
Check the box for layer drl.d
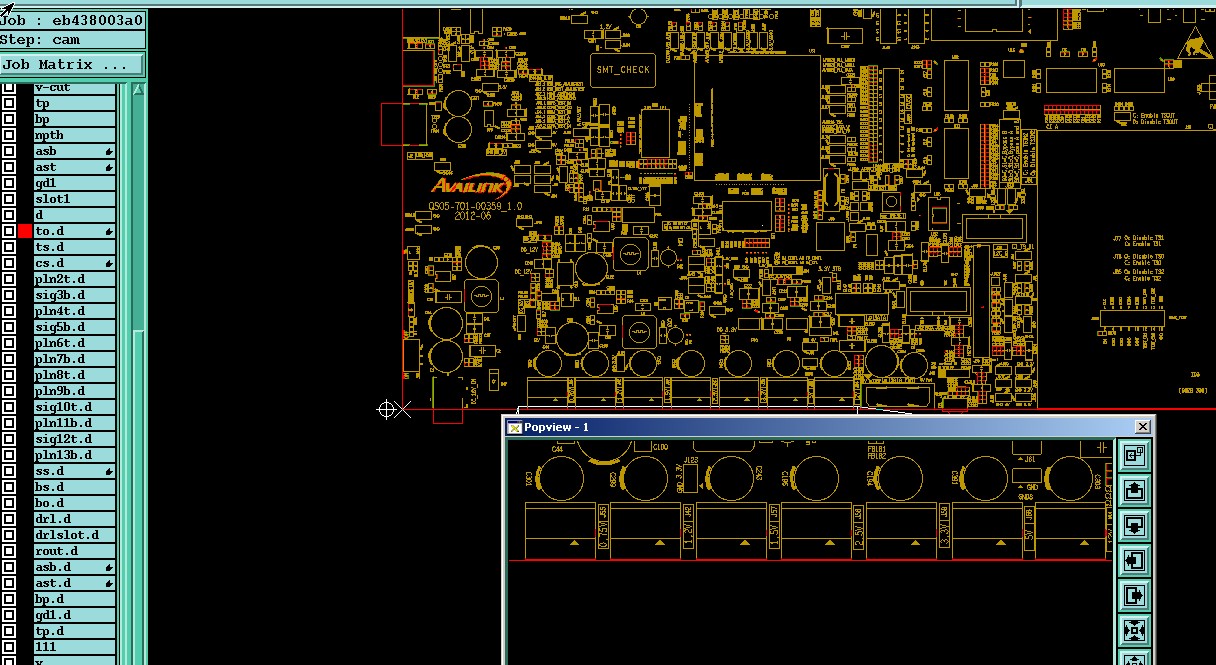pyautogui.click(x=9, y=519)
